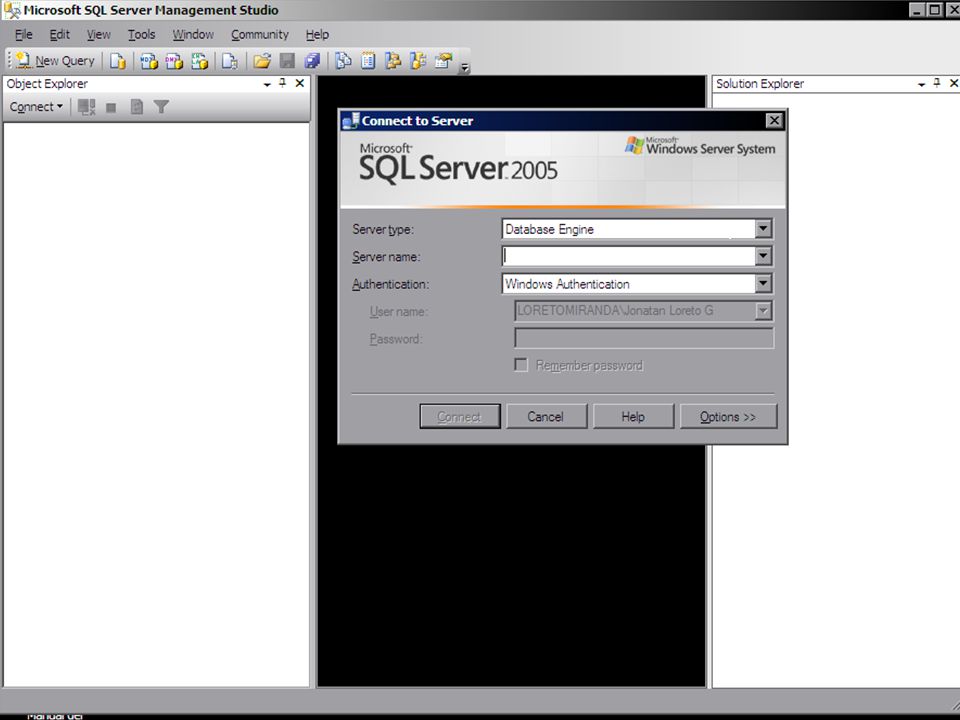This screenshot has height=720, width=960.
Task: Click the Filter funnel icon in Object Explorer
Action: coord(161,107)
